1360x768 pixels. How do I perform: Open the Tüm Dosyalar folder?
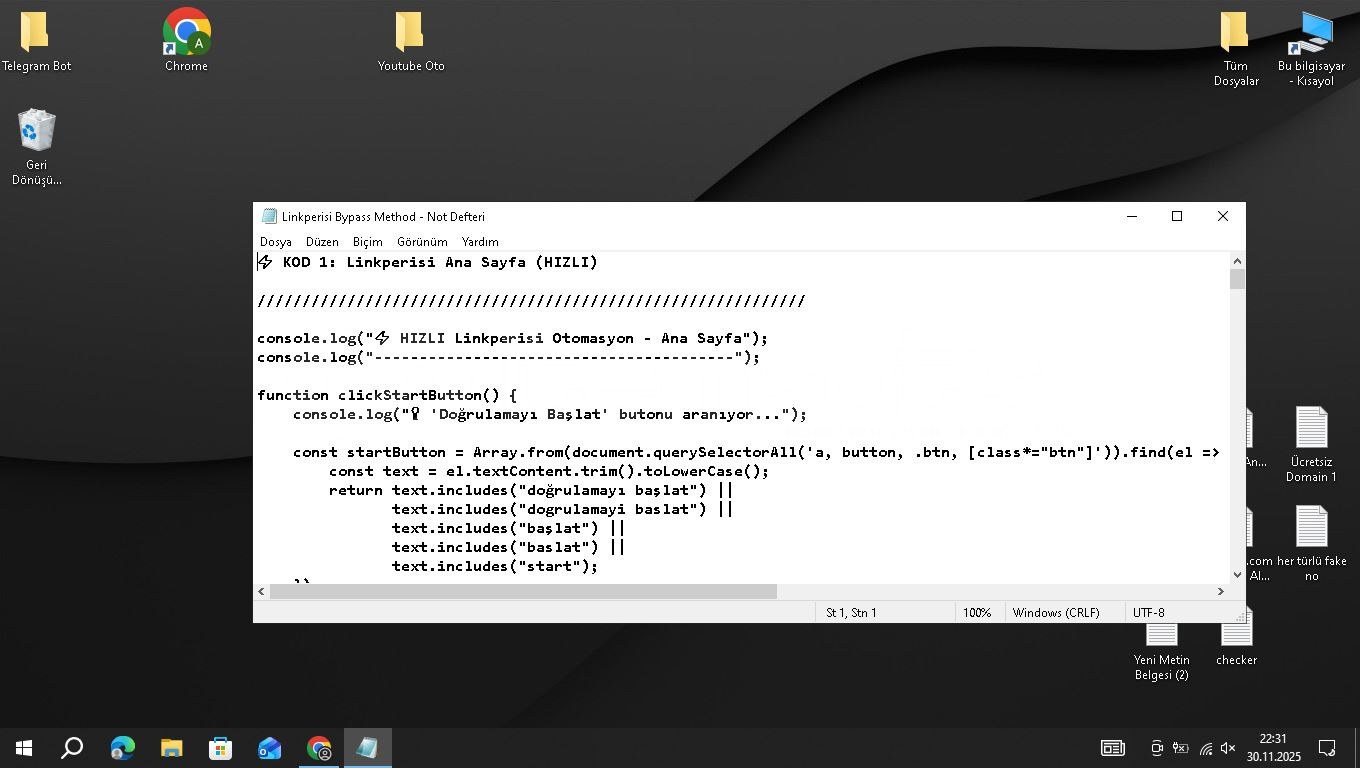(x=1236, y=35)
